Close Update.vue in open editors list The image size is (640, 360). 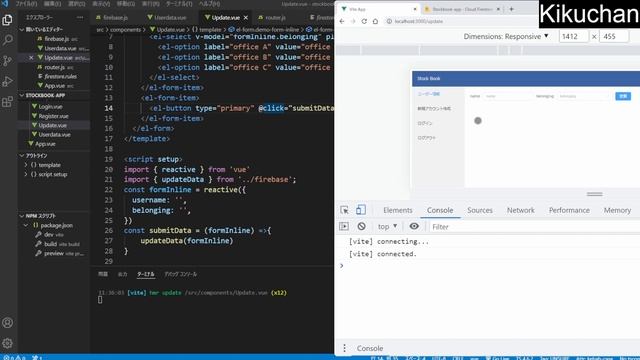(x=31, y=58)
